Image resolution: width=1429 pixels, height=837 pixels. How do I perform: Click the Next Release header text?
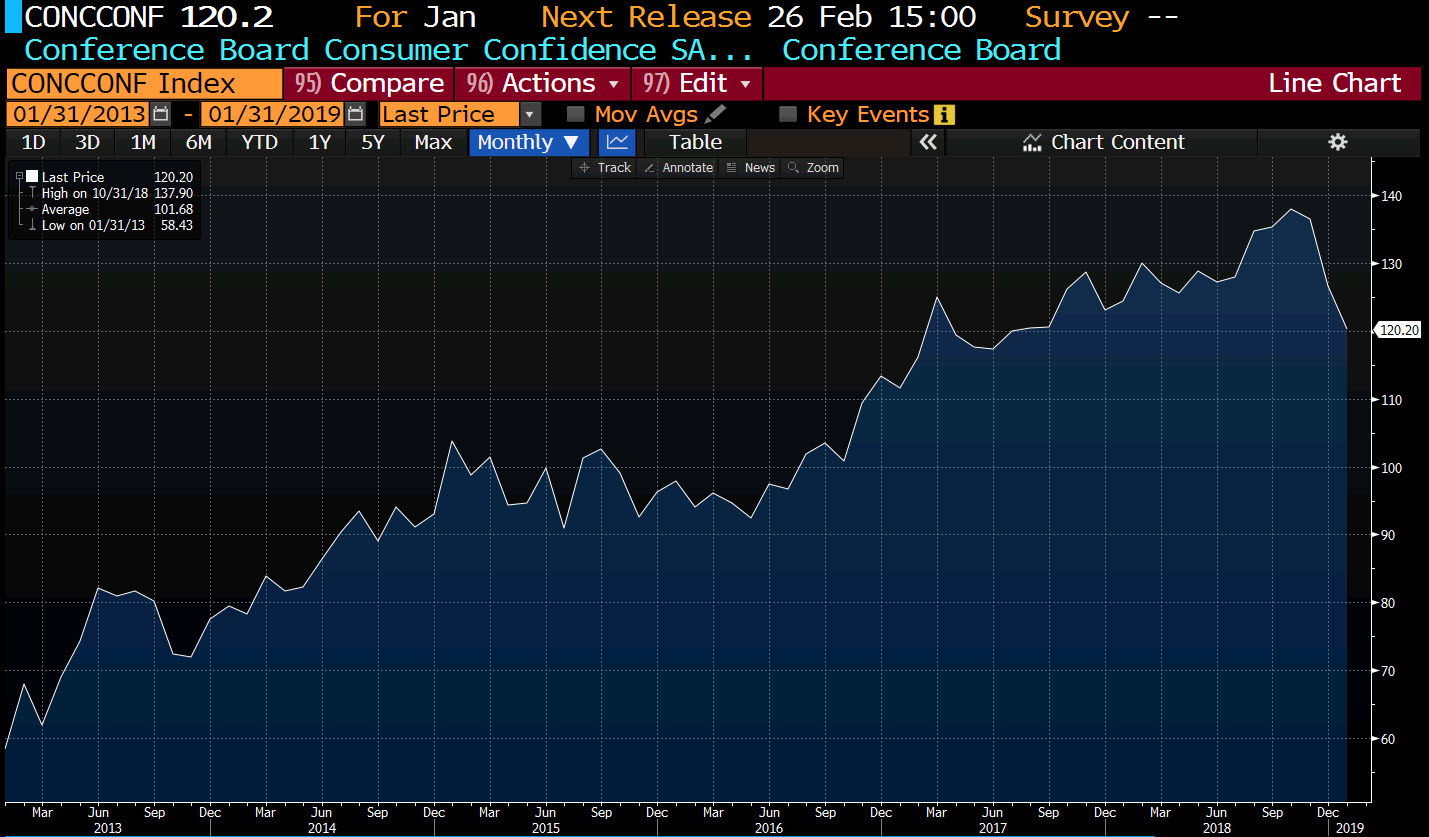(x=646, y=17)
